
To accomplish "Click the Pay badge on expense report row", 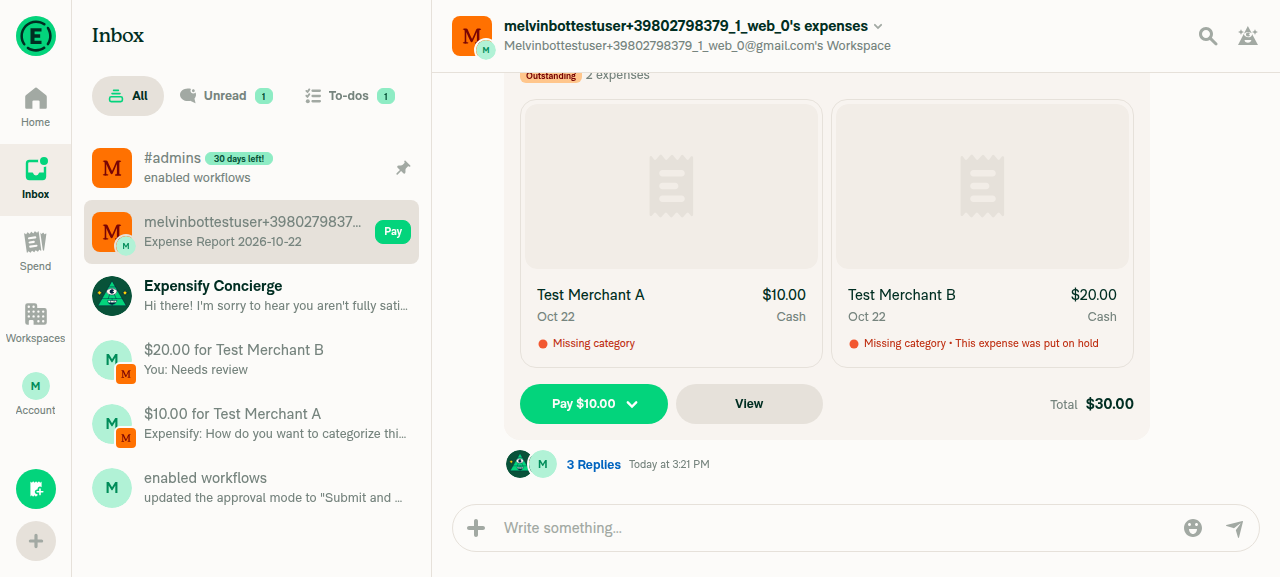I will [x=393, y=232].
